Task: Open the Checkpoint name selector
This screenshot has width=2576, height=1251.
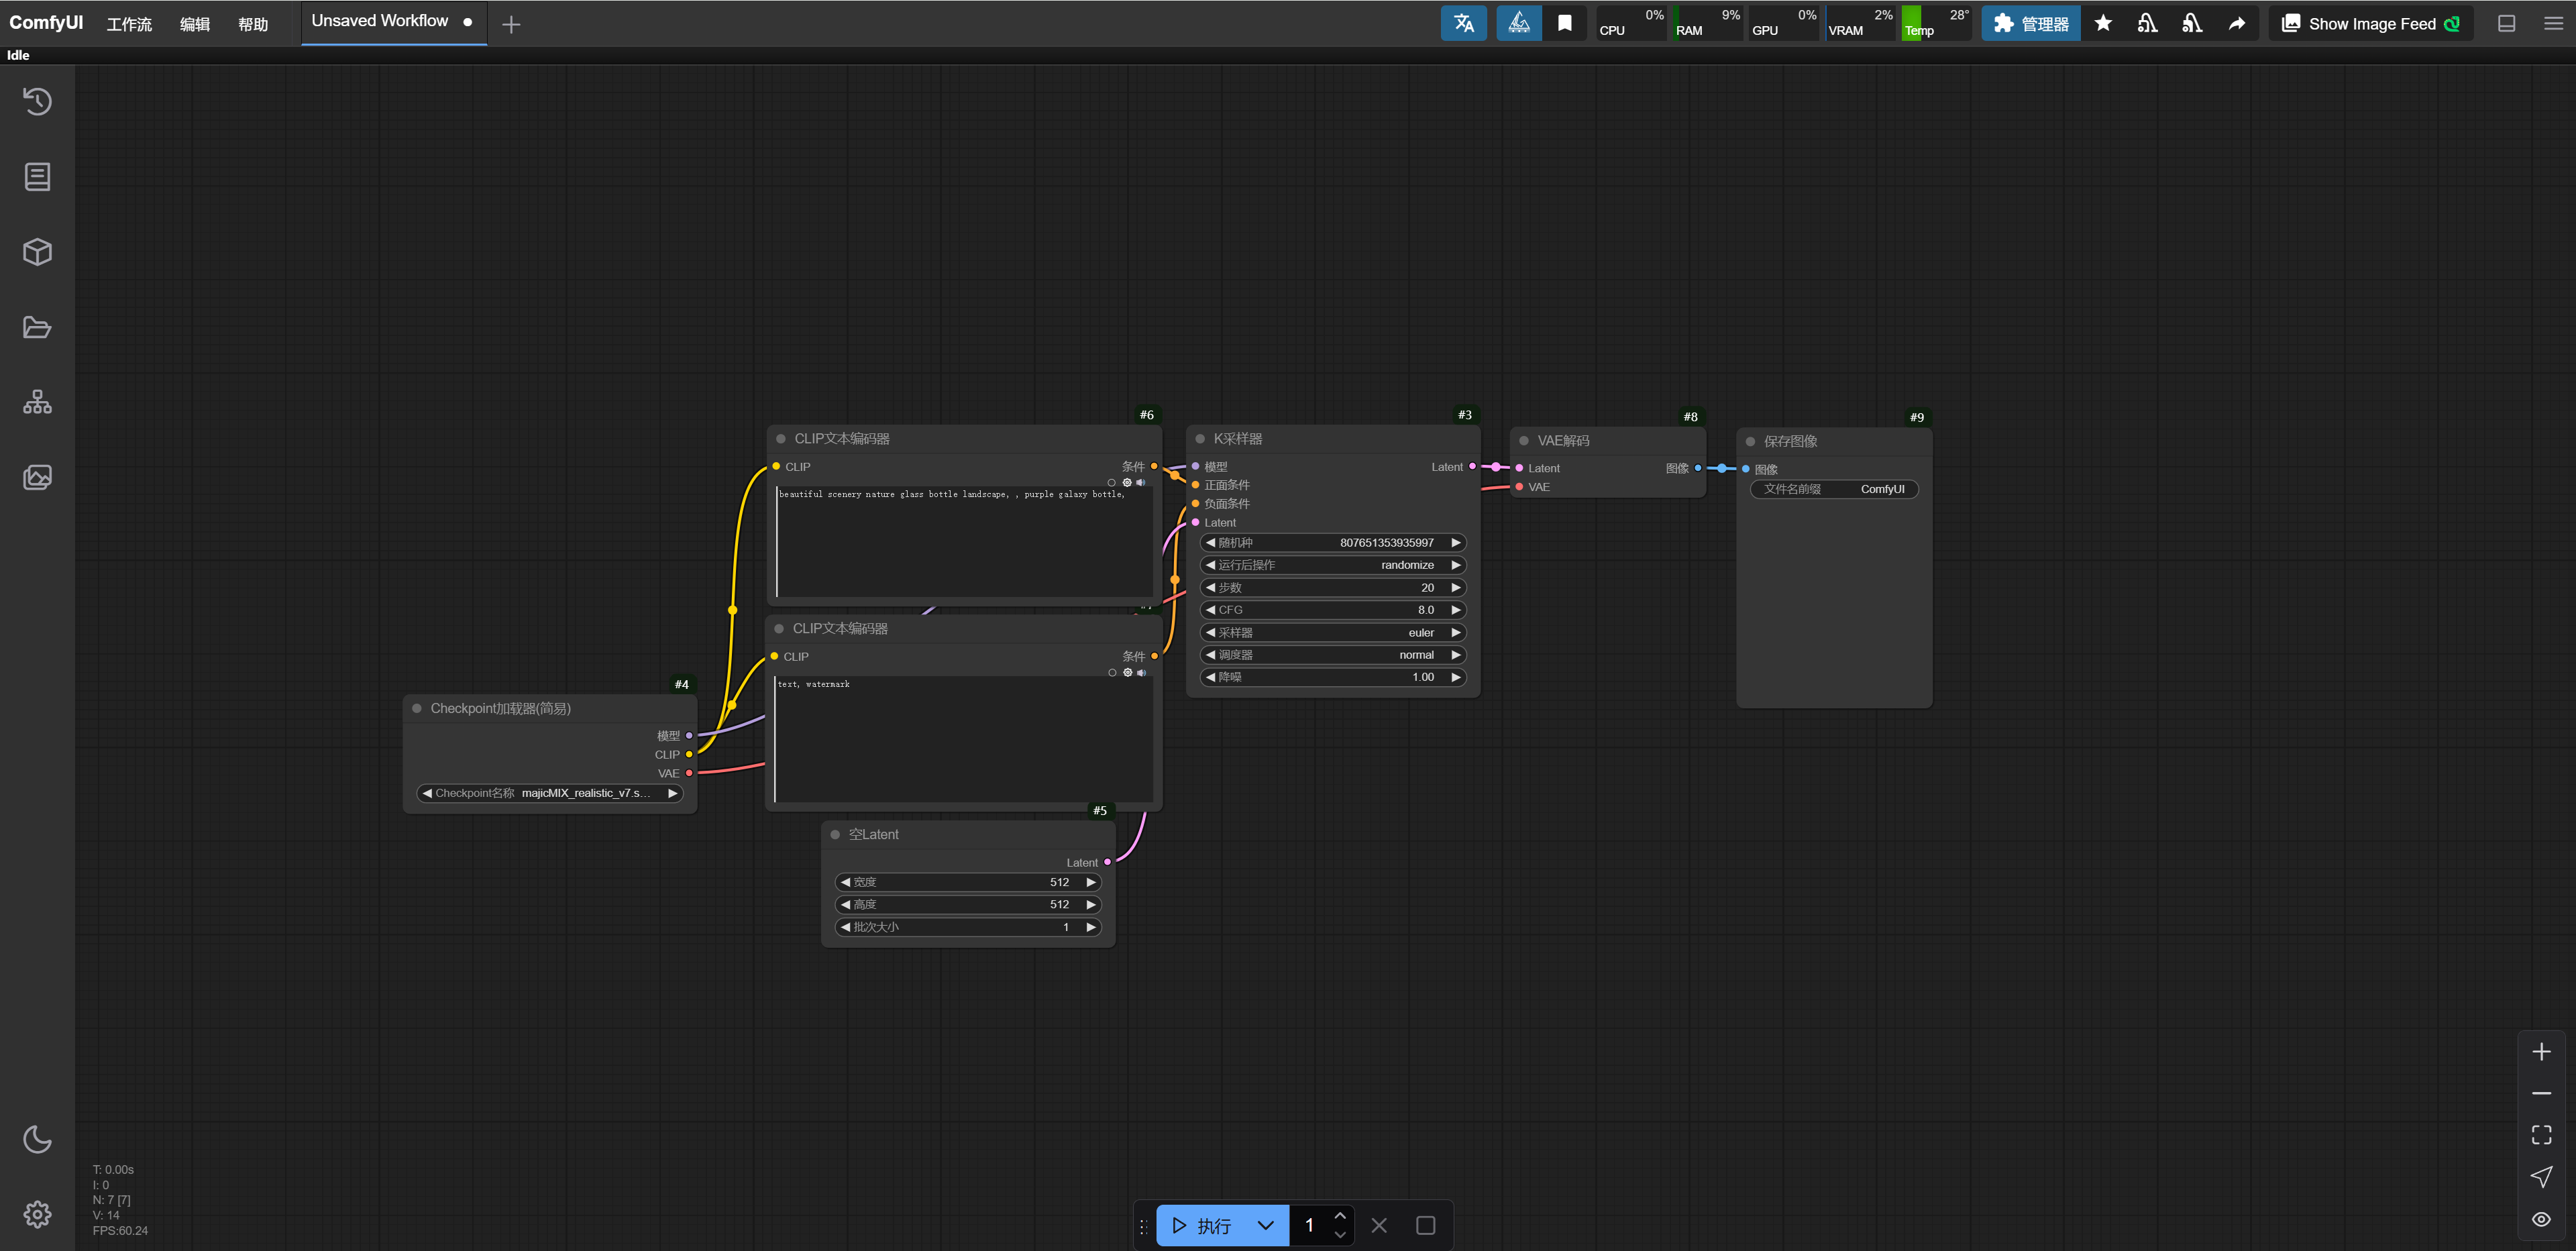Action: [x=549, y=793]
